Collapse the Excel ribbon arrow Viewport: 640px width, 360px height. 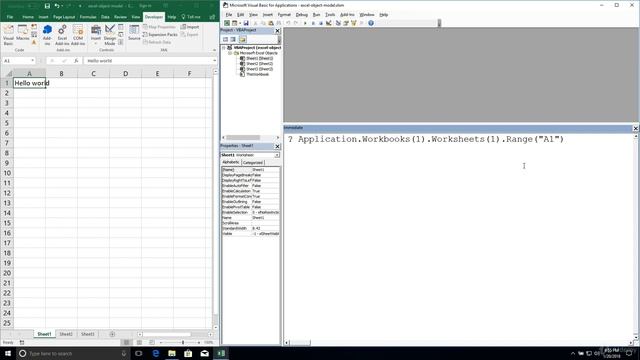pyautogui.click(x=214, y=50)
